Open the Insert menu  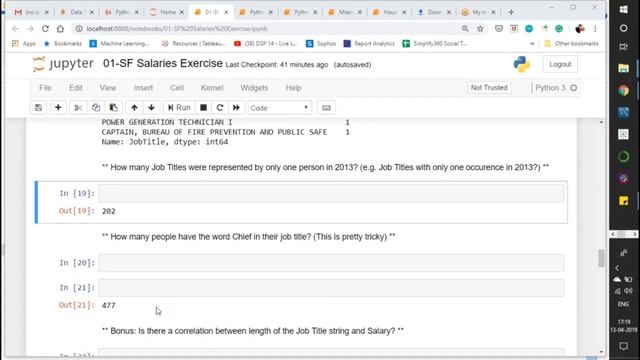tap(143, 88)
